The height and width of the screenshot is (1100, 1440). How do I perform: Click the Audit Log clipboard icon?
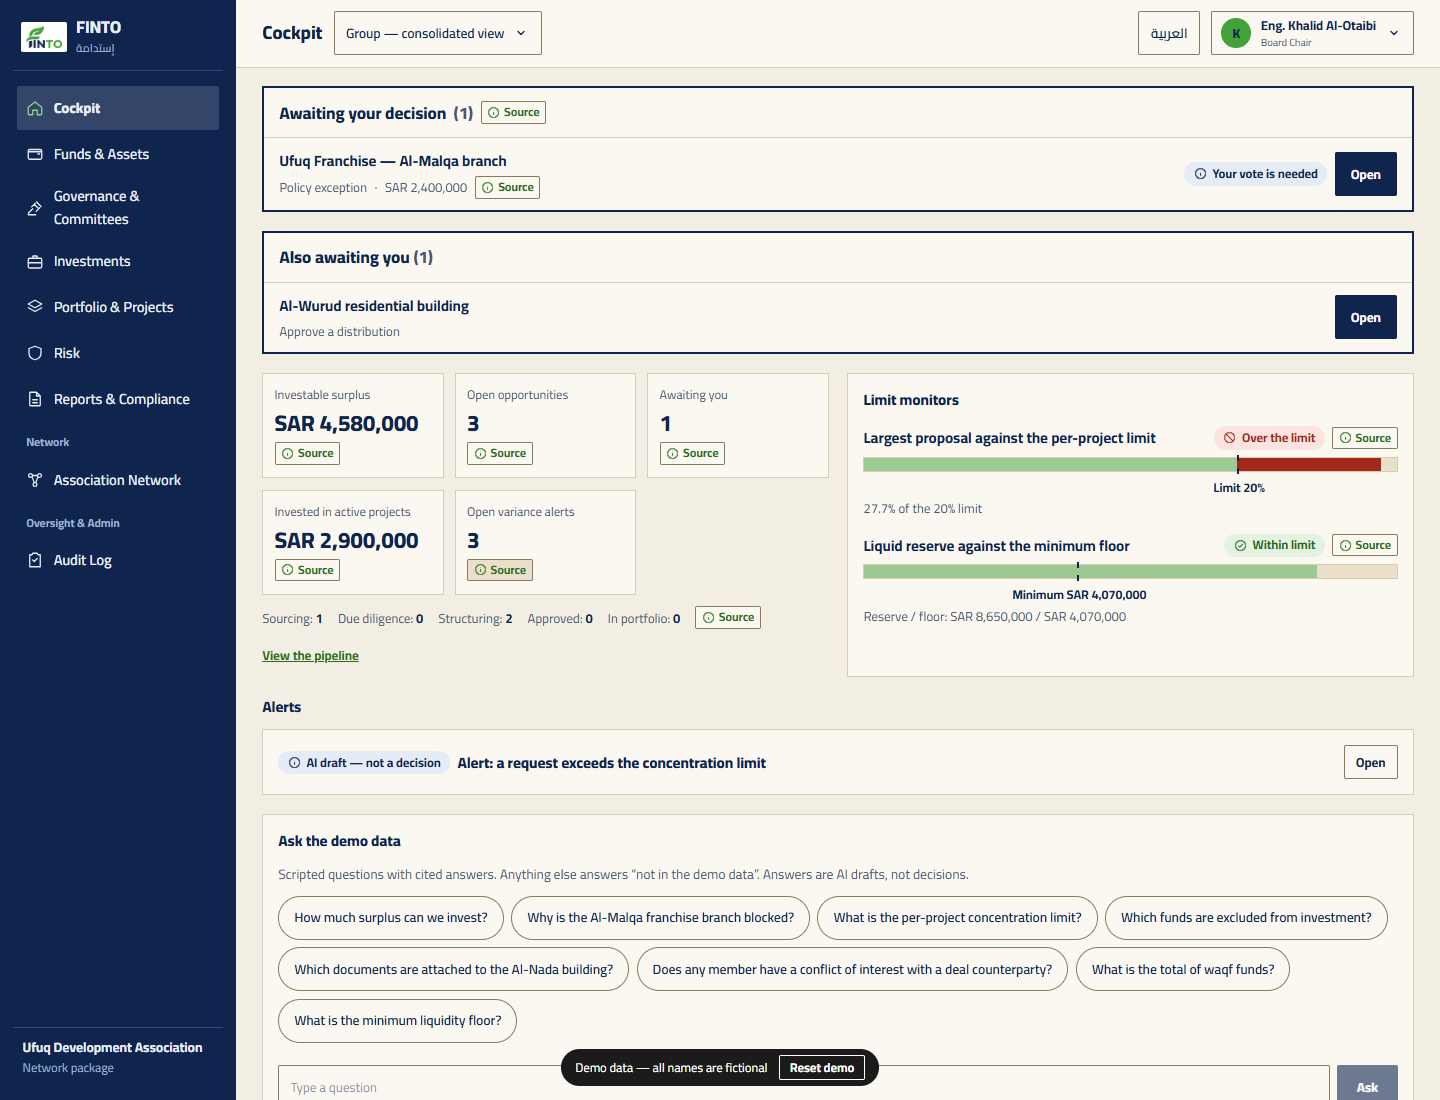click(35, 560)
